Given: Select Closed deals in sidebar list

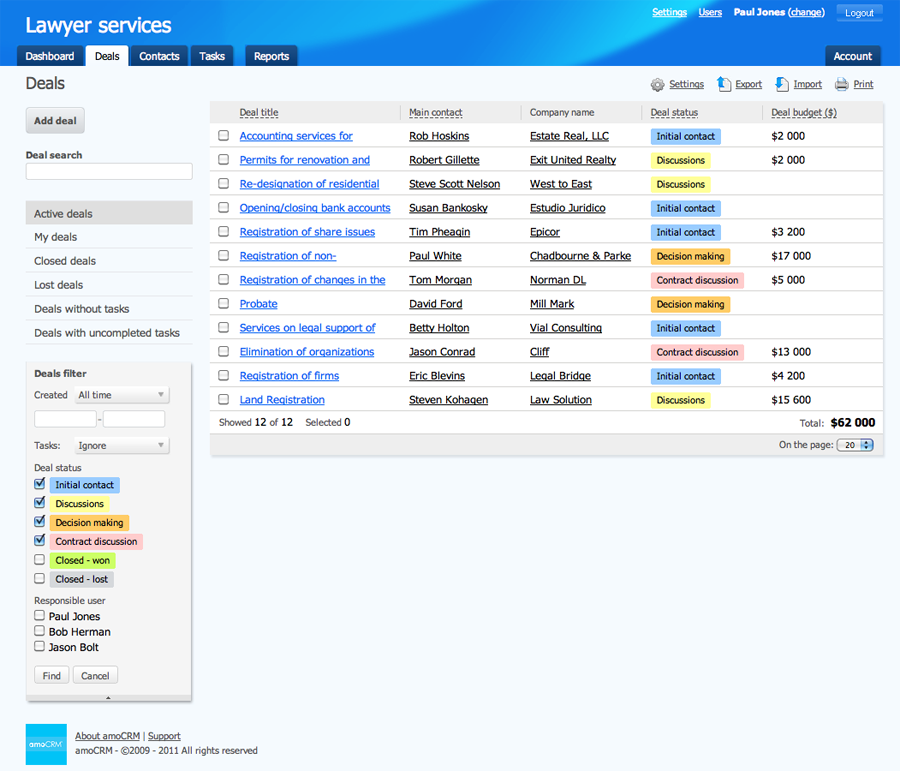Looking at the screenshot, I should pos(65,261).
